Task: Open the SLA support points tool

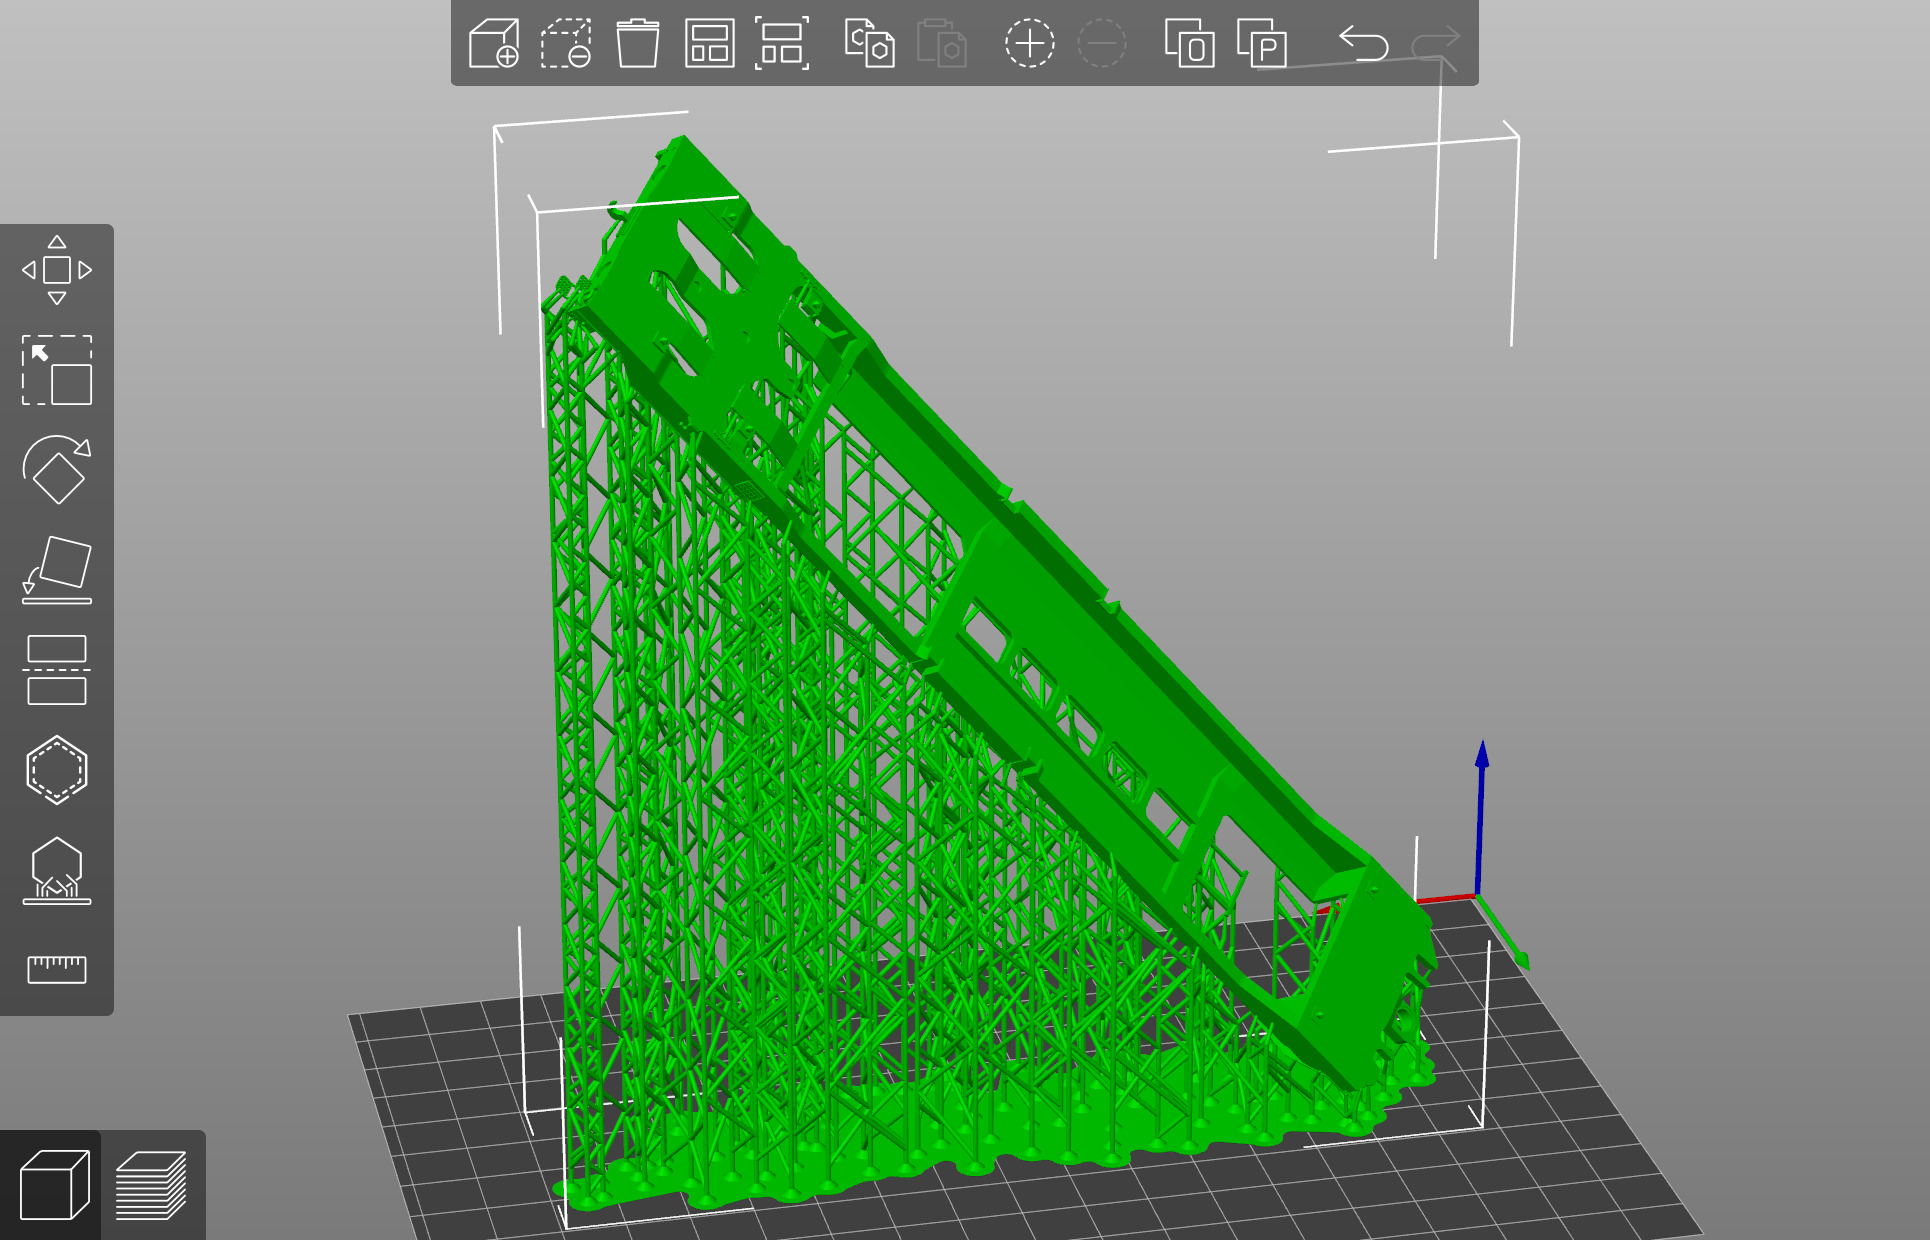Action: click(x=57, y=870)
